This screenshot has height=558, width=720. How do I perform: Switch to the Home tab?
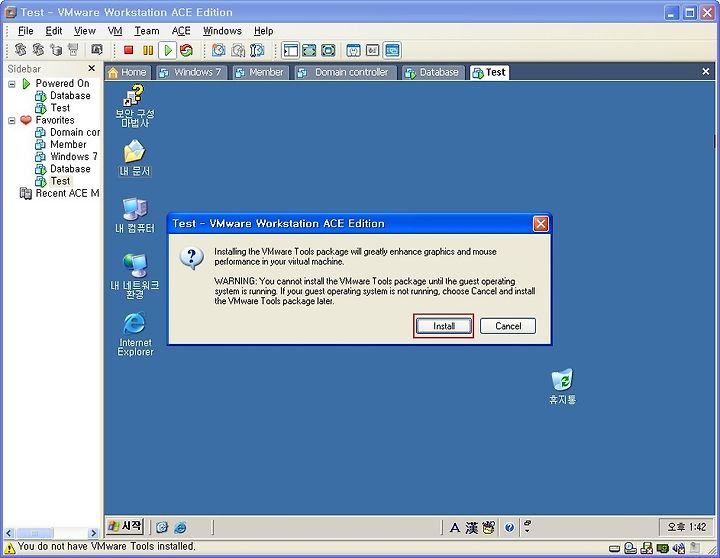[x=128, y=72]
